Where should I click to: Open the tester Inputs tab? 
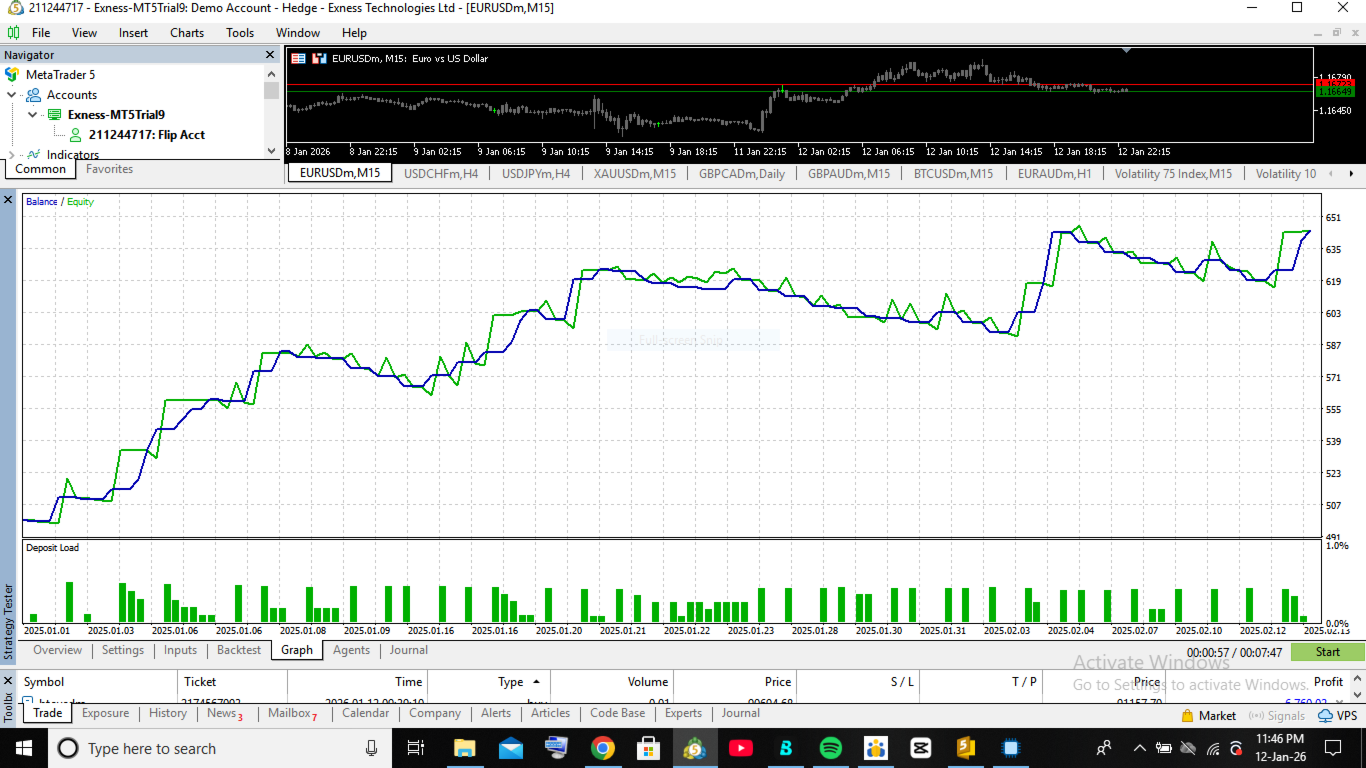(x=181, y=650)
